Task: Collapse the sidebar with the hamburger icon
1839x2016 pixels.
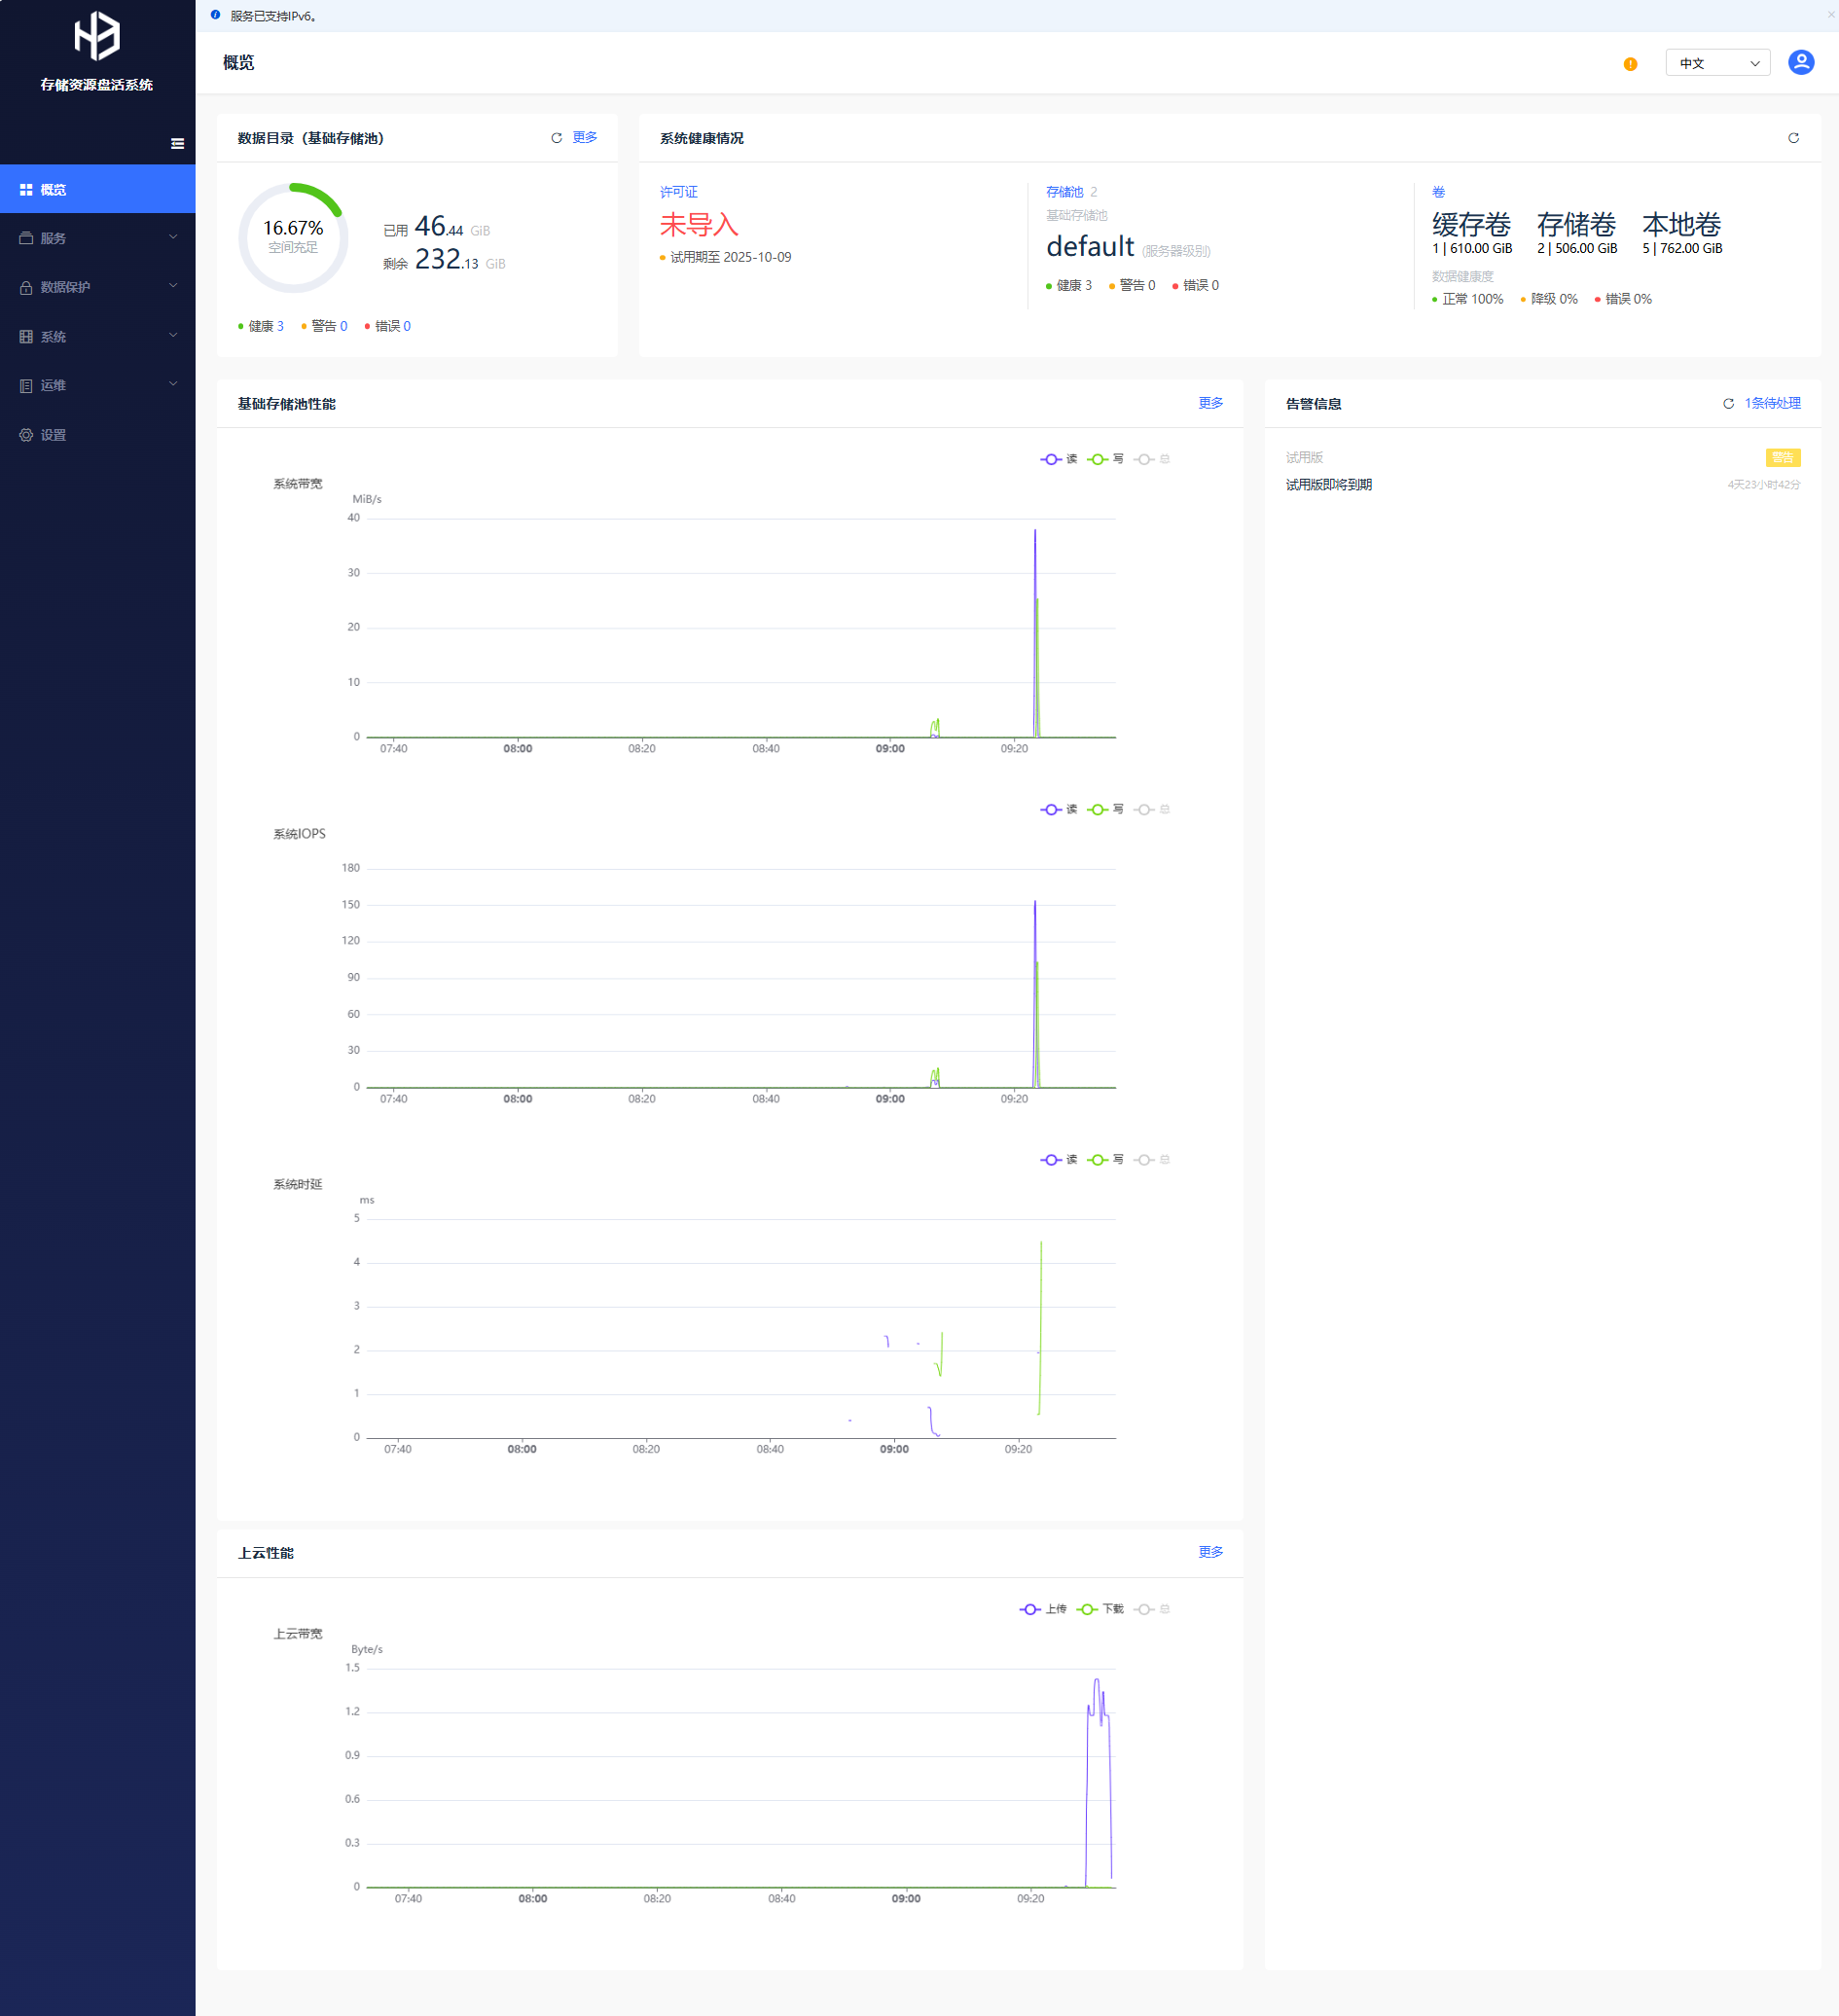Action: click(x=177, y=144)
